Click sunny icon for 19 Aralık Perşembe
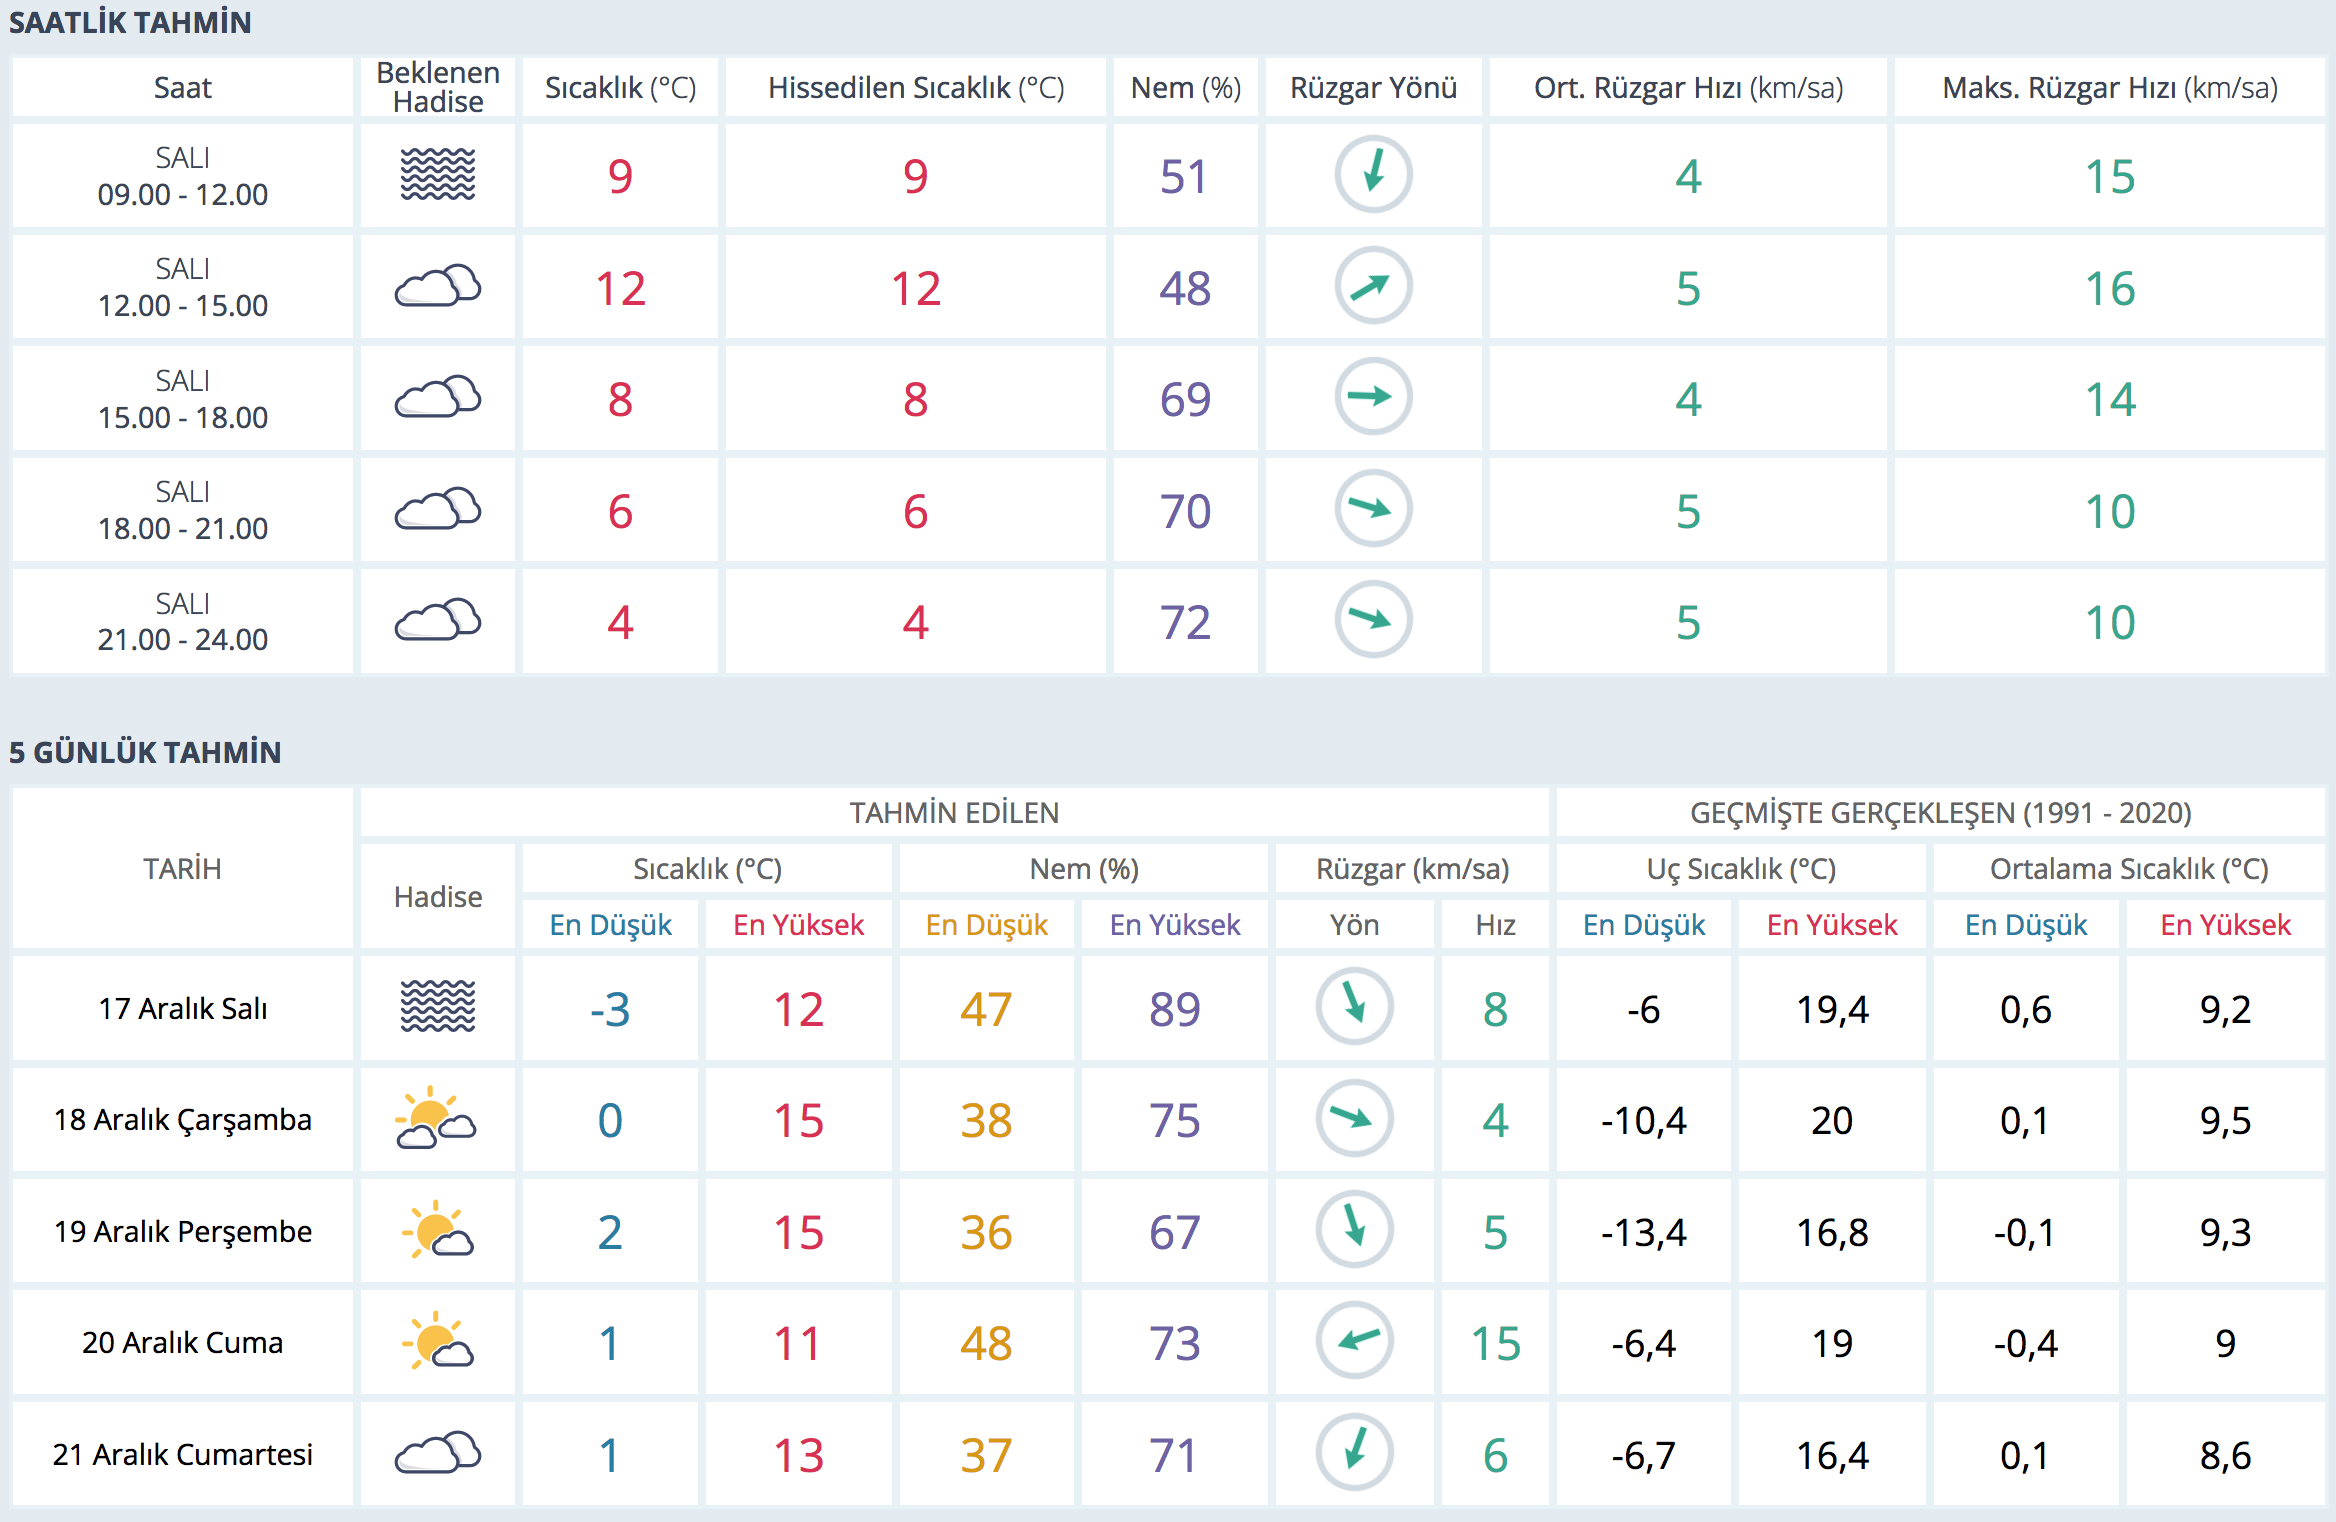This screenshot has width=2336, height=1522. point(437,1230)
